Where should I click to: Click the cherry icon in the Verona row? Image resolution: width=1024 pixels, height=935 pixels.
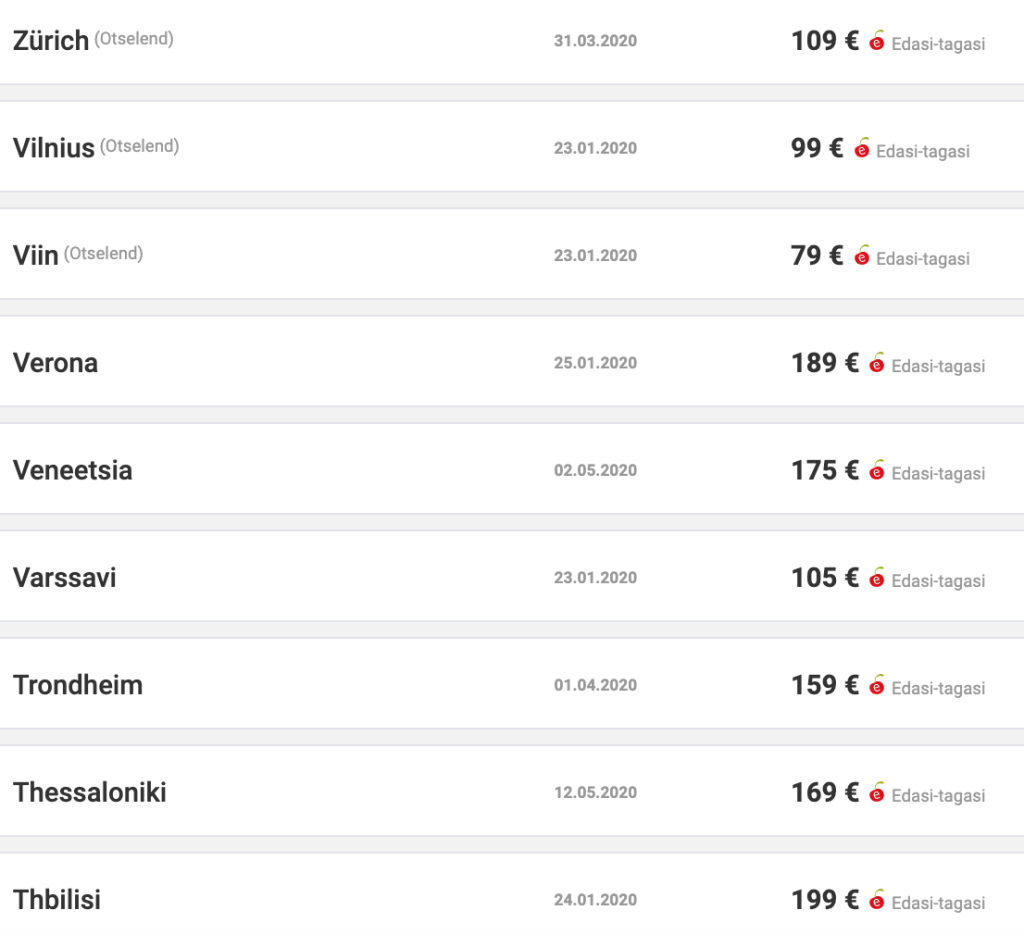(x=877, y=363)
